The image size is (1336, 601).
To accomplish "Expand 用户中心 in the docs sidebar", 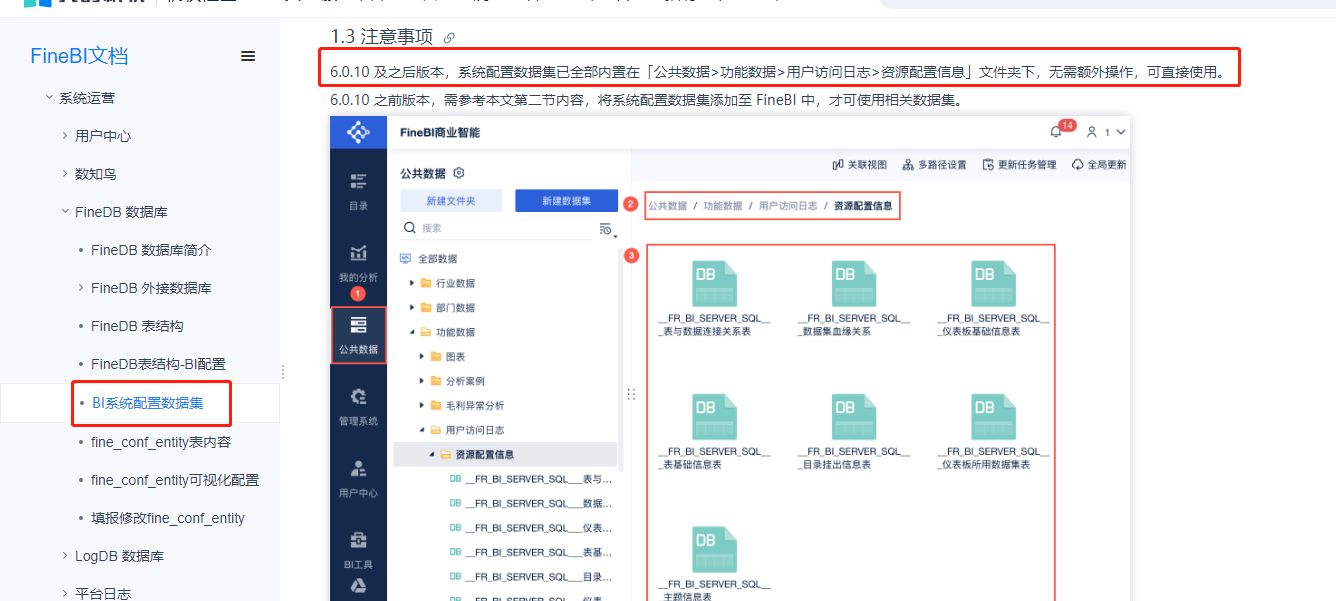I will point(65,136).
